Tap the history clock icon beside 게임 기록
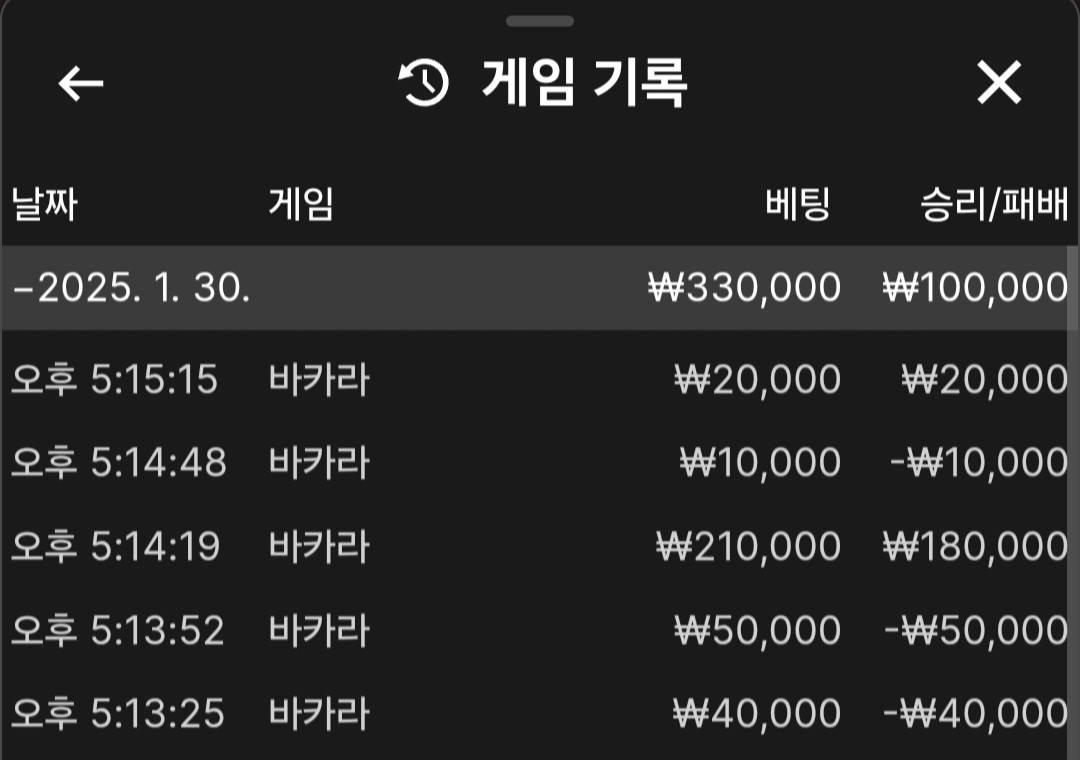The height and width of the screenshot is (760, 1080). [424, 83]
